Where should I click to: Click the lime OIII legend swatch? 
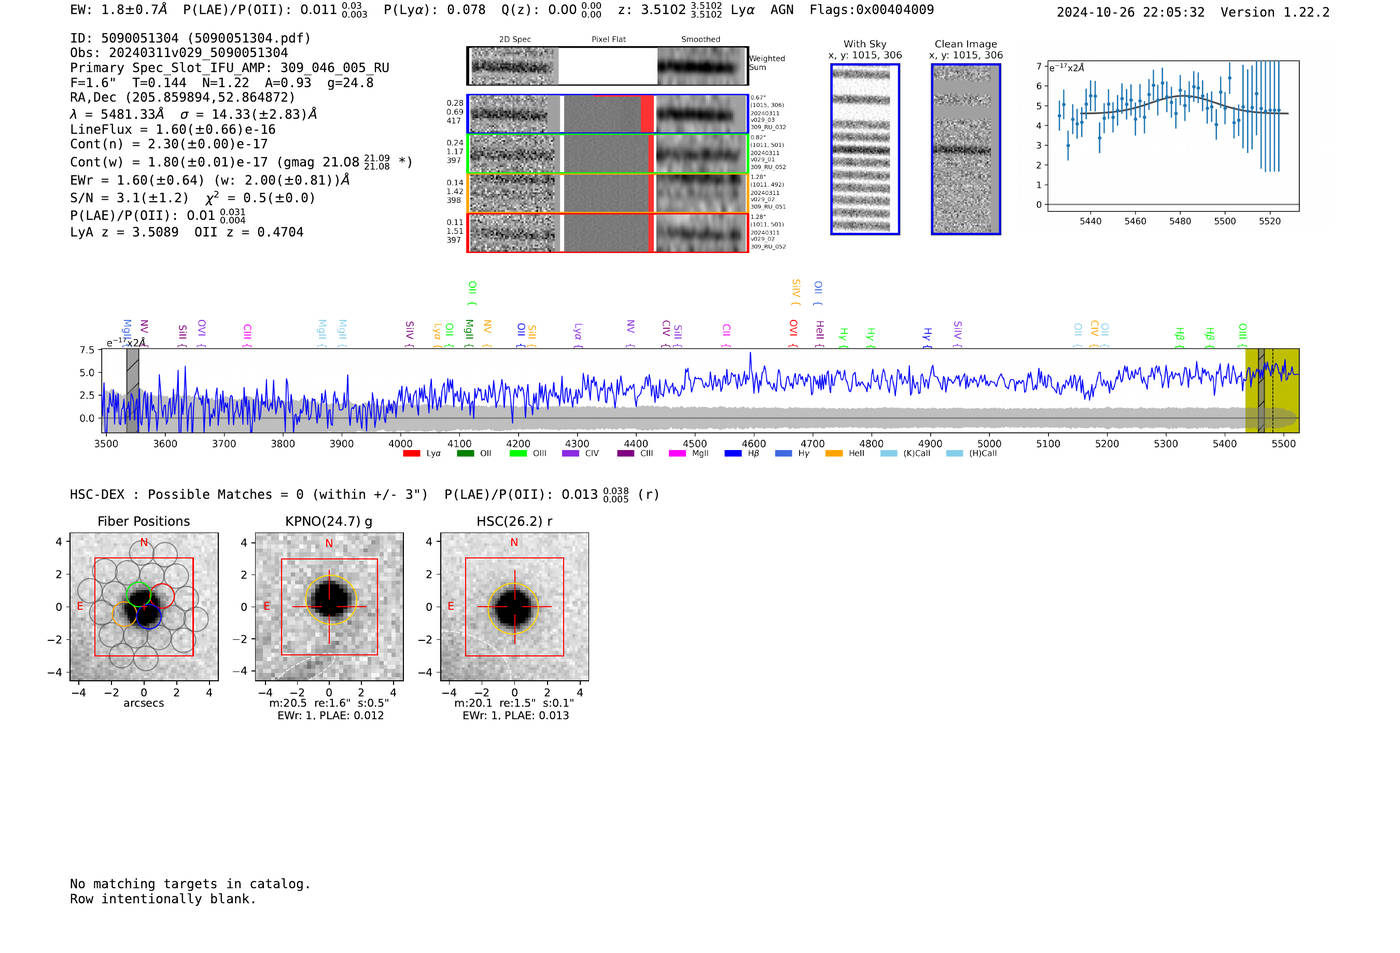[518, 454]
